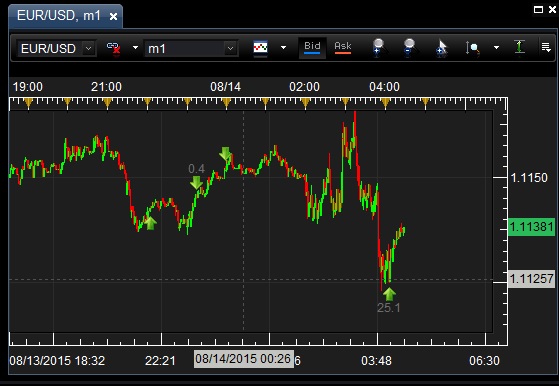This screenshot has width=559, height=386.
Task: Open the toolbar overflow options icon
Action: pos(546,47)
